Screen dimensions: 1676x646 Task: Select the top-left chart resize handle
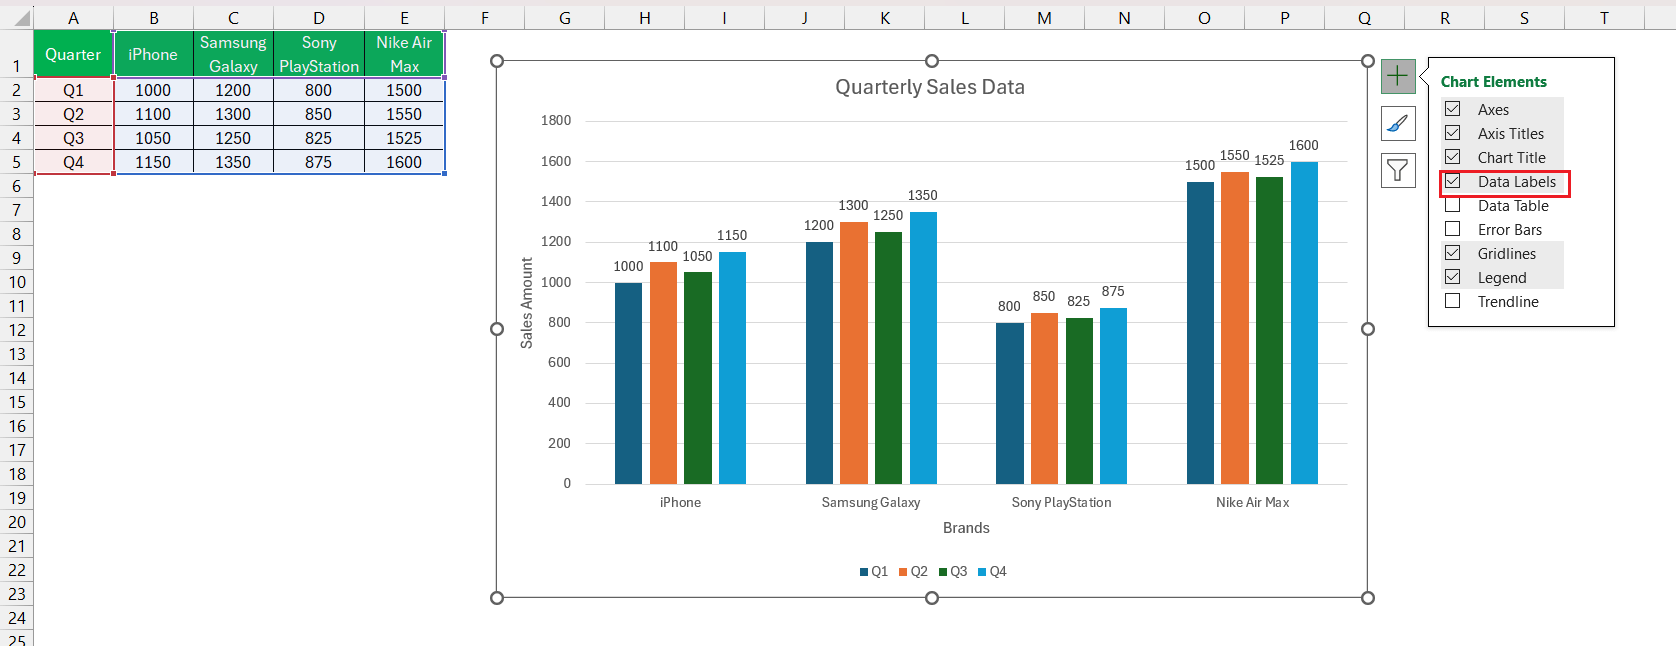click(x=497, y=61)
